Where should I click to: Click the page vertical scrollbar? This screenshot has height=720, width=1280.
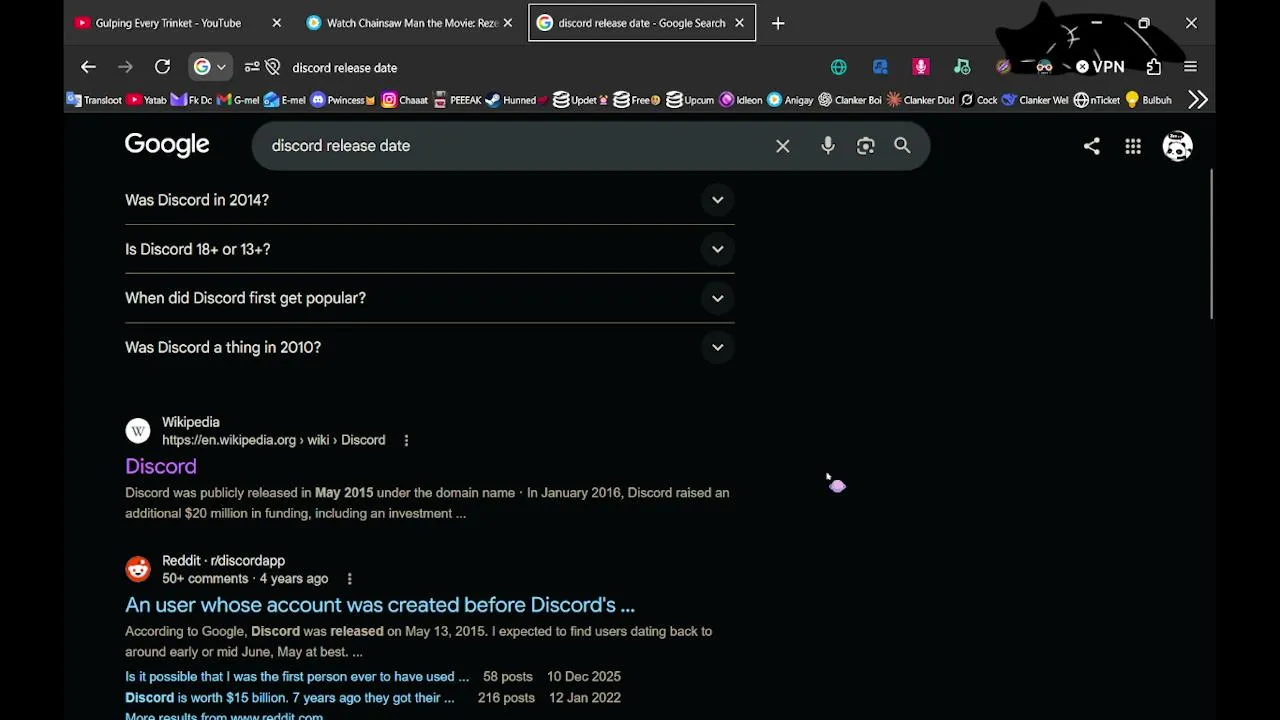1212,245
